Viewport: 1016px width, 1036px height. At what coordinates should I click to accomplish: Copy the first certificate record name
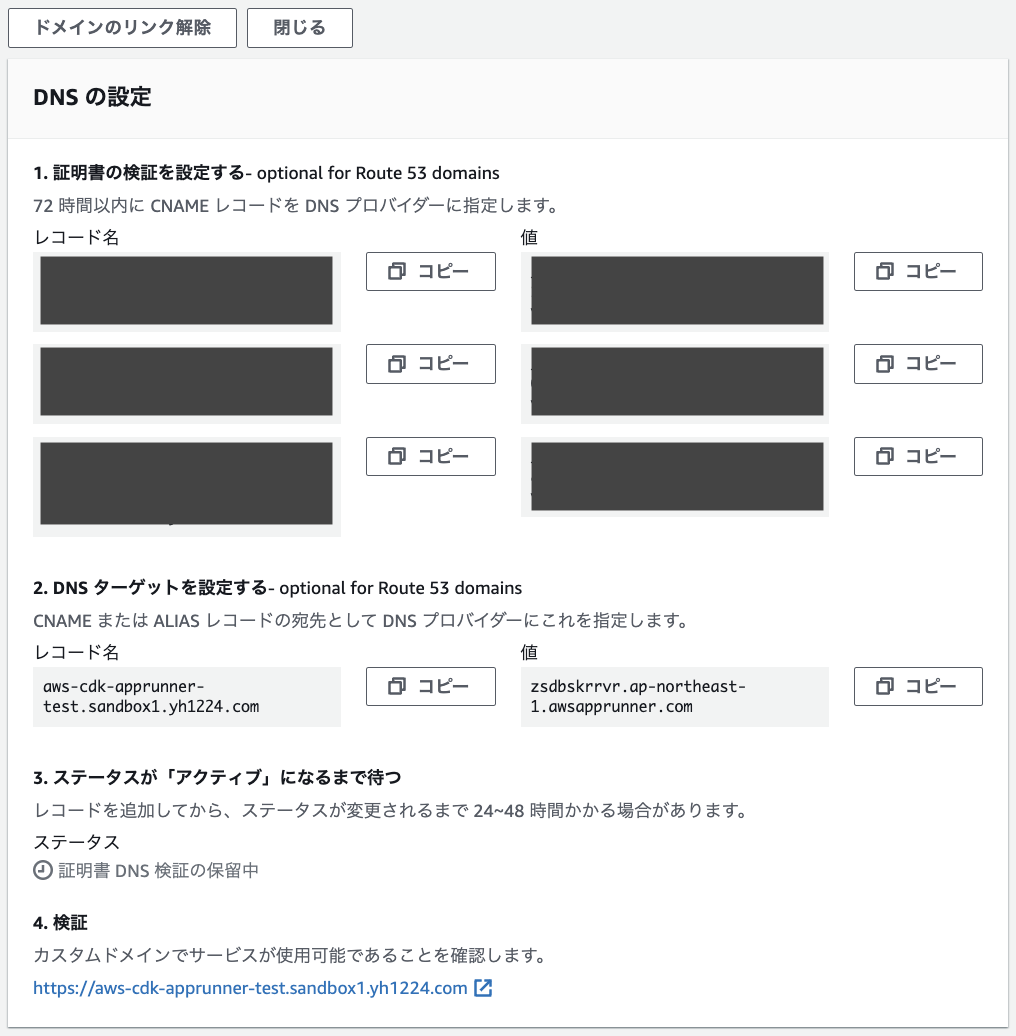coord(430,271)
